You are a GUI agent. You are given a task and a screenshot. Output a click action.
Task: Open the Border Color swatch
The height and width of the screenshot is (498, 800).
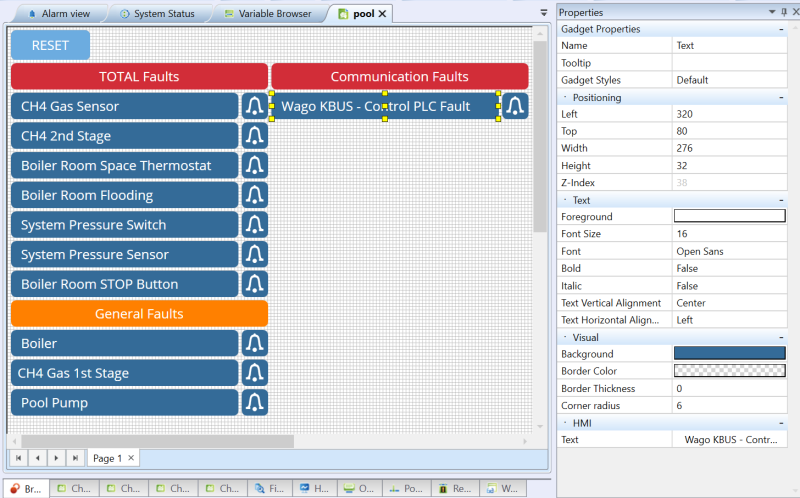(730, 370)
